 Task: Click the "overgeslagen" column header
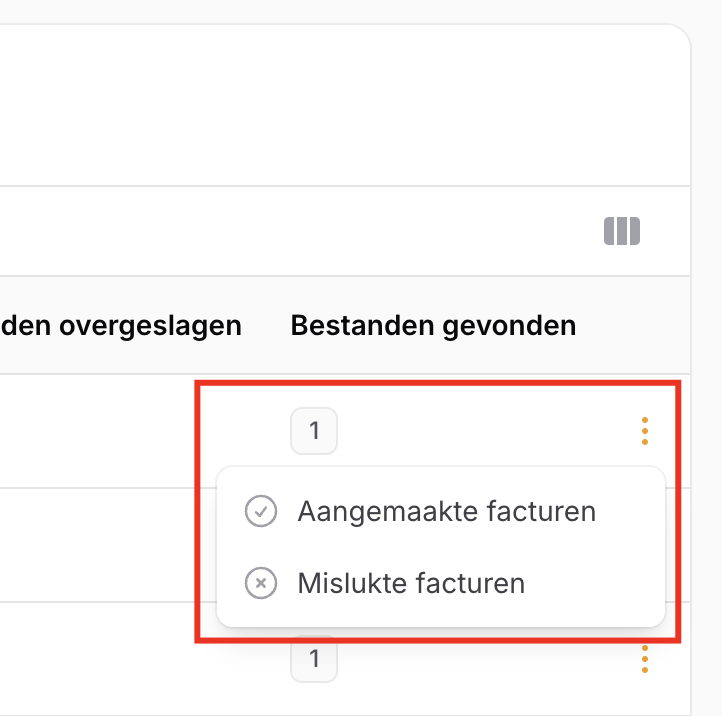121,325
